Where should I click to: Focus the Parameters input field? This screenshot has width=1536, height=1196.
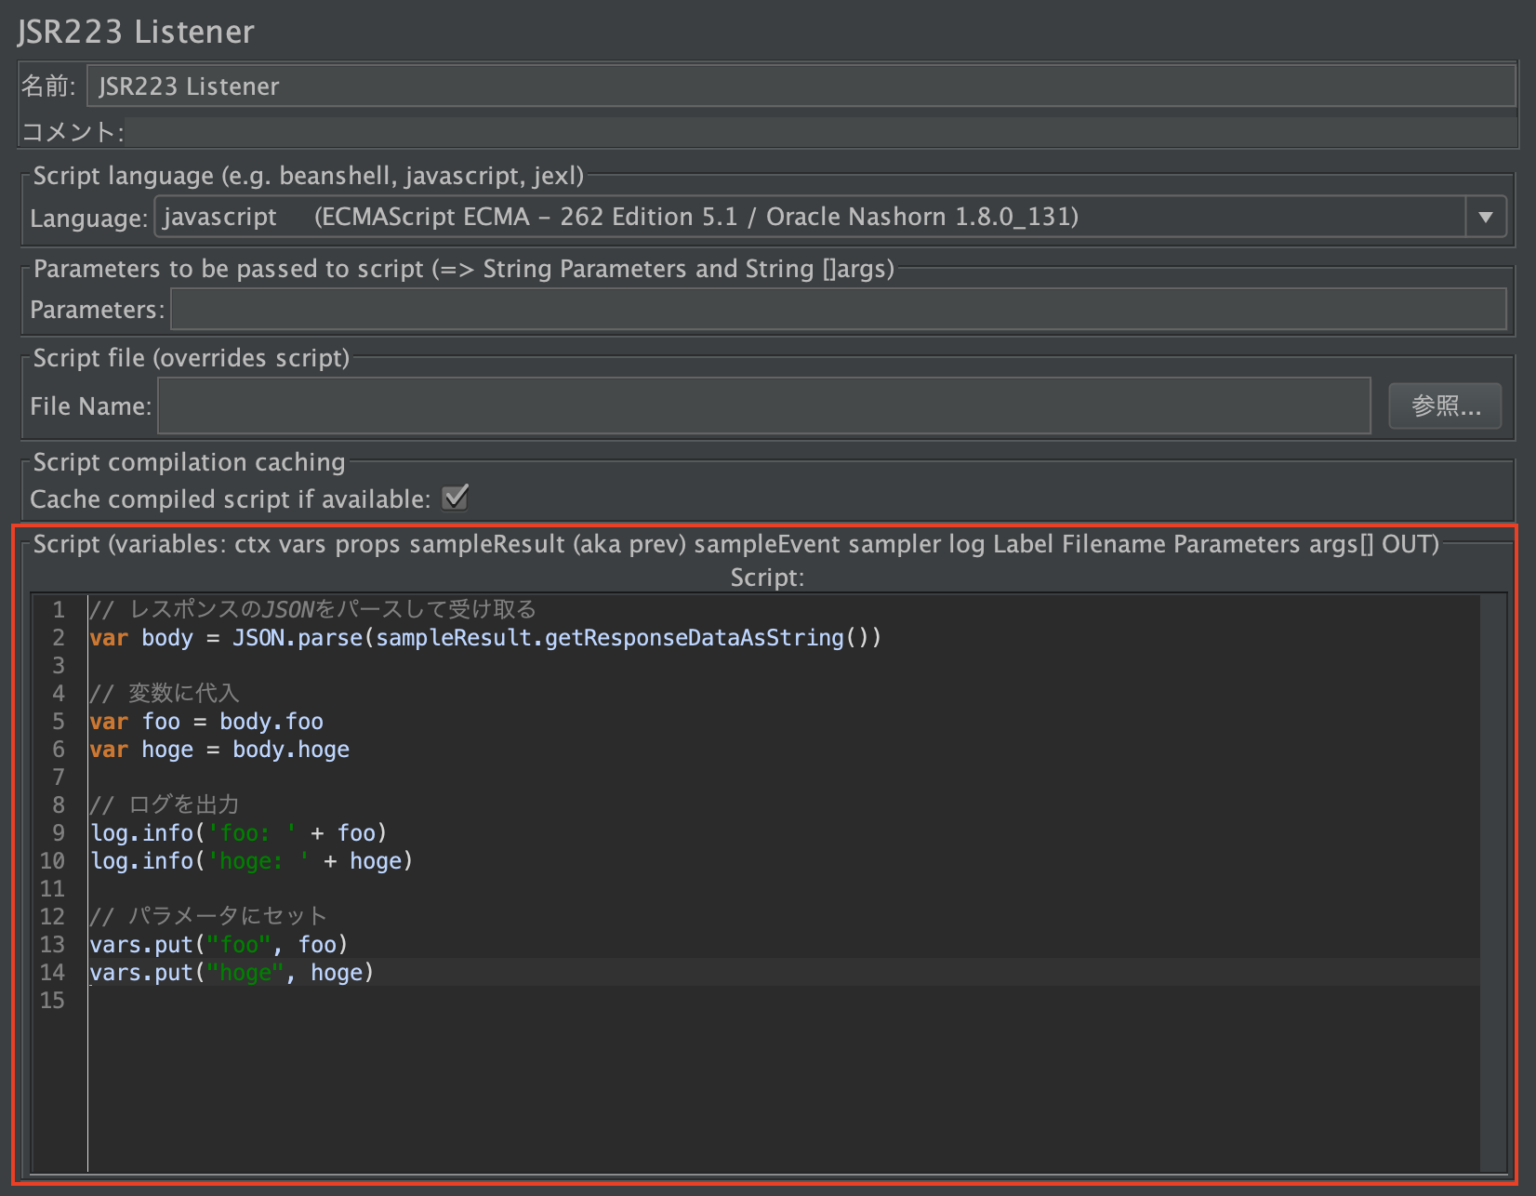700,309
